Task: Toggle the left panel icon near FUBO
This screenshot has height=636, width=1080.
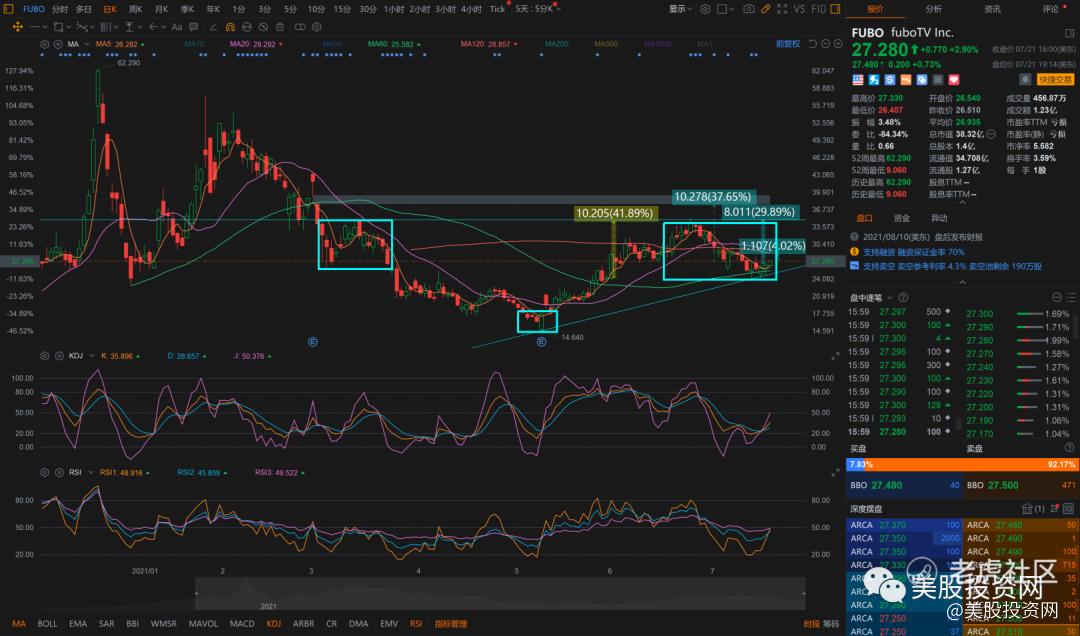Action: pyautogui.click(x=8, y=9)
